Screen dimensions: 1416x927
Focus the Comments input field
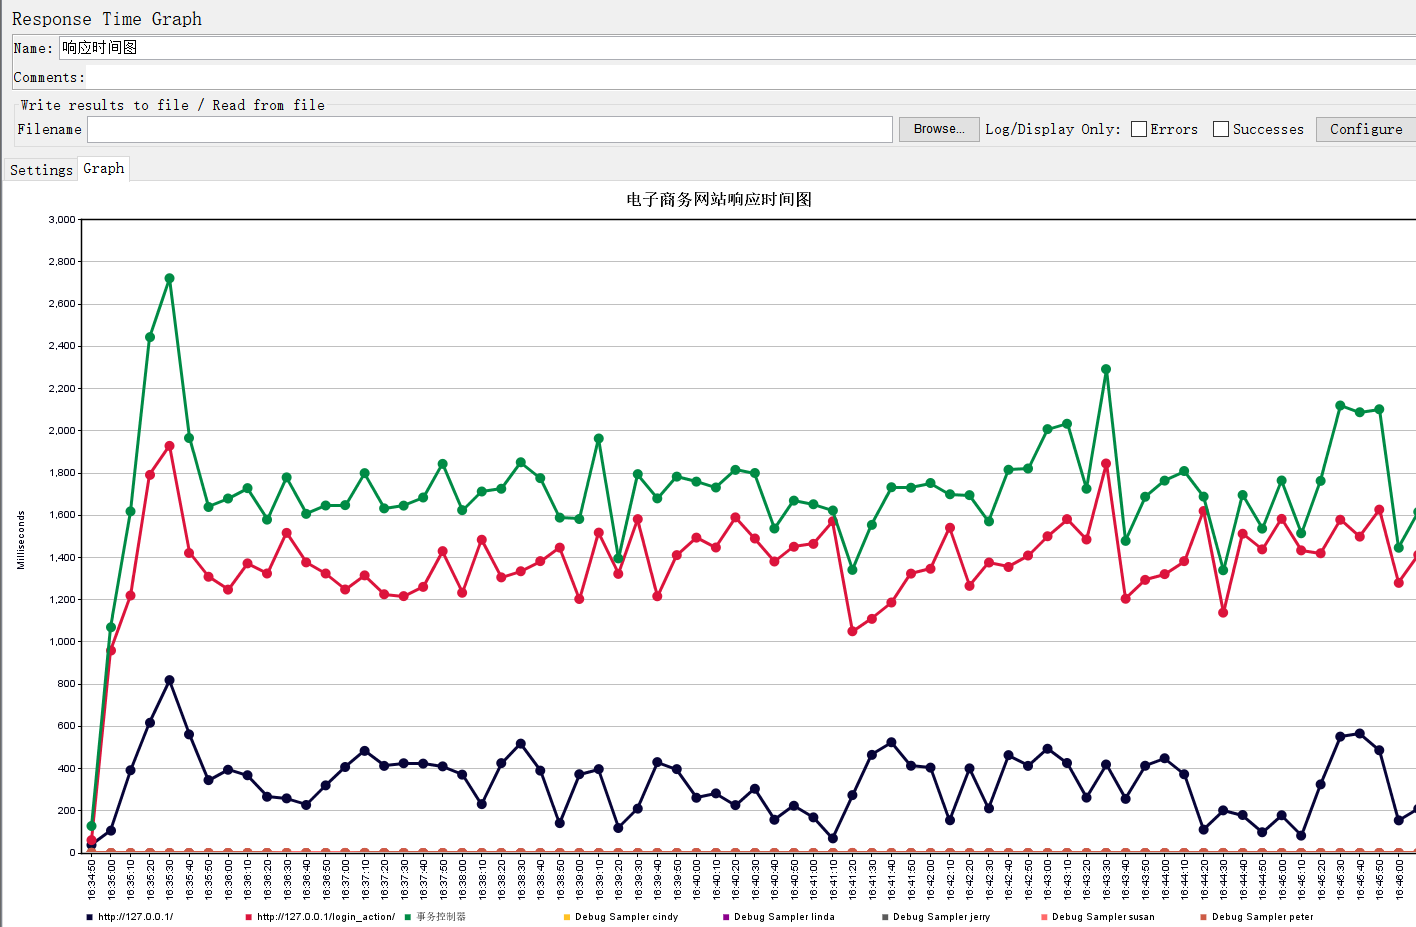[x=700, y=77]
